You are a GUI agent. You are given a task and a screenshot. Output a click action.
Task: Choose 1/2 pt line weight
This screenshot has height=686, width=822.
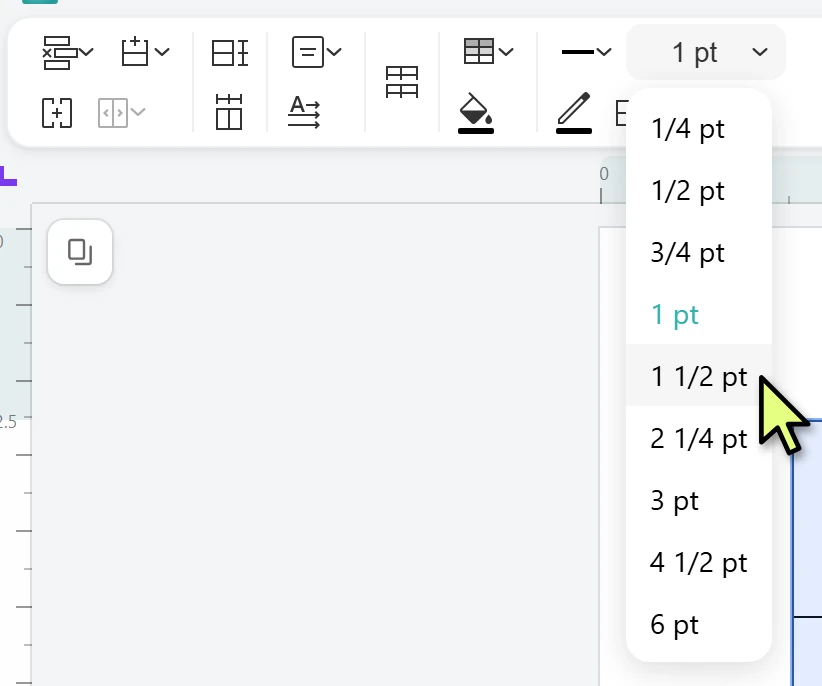(x=699, y=190)
